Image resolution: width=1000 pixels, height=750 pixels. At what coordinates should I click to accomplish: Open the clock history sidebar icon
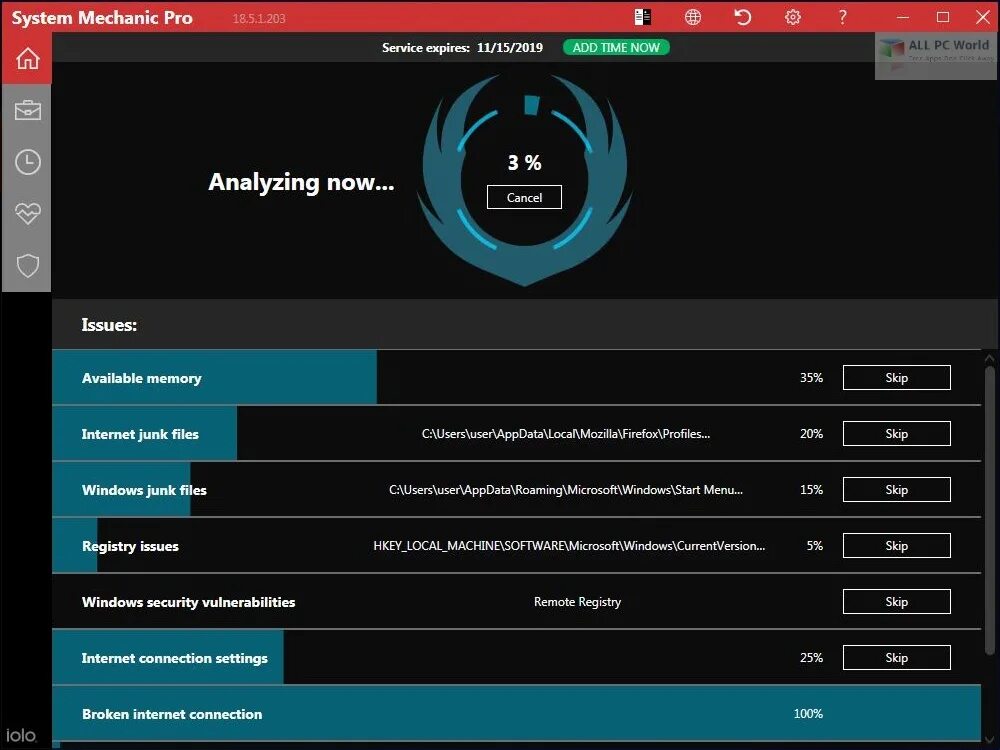pos(27,162)
